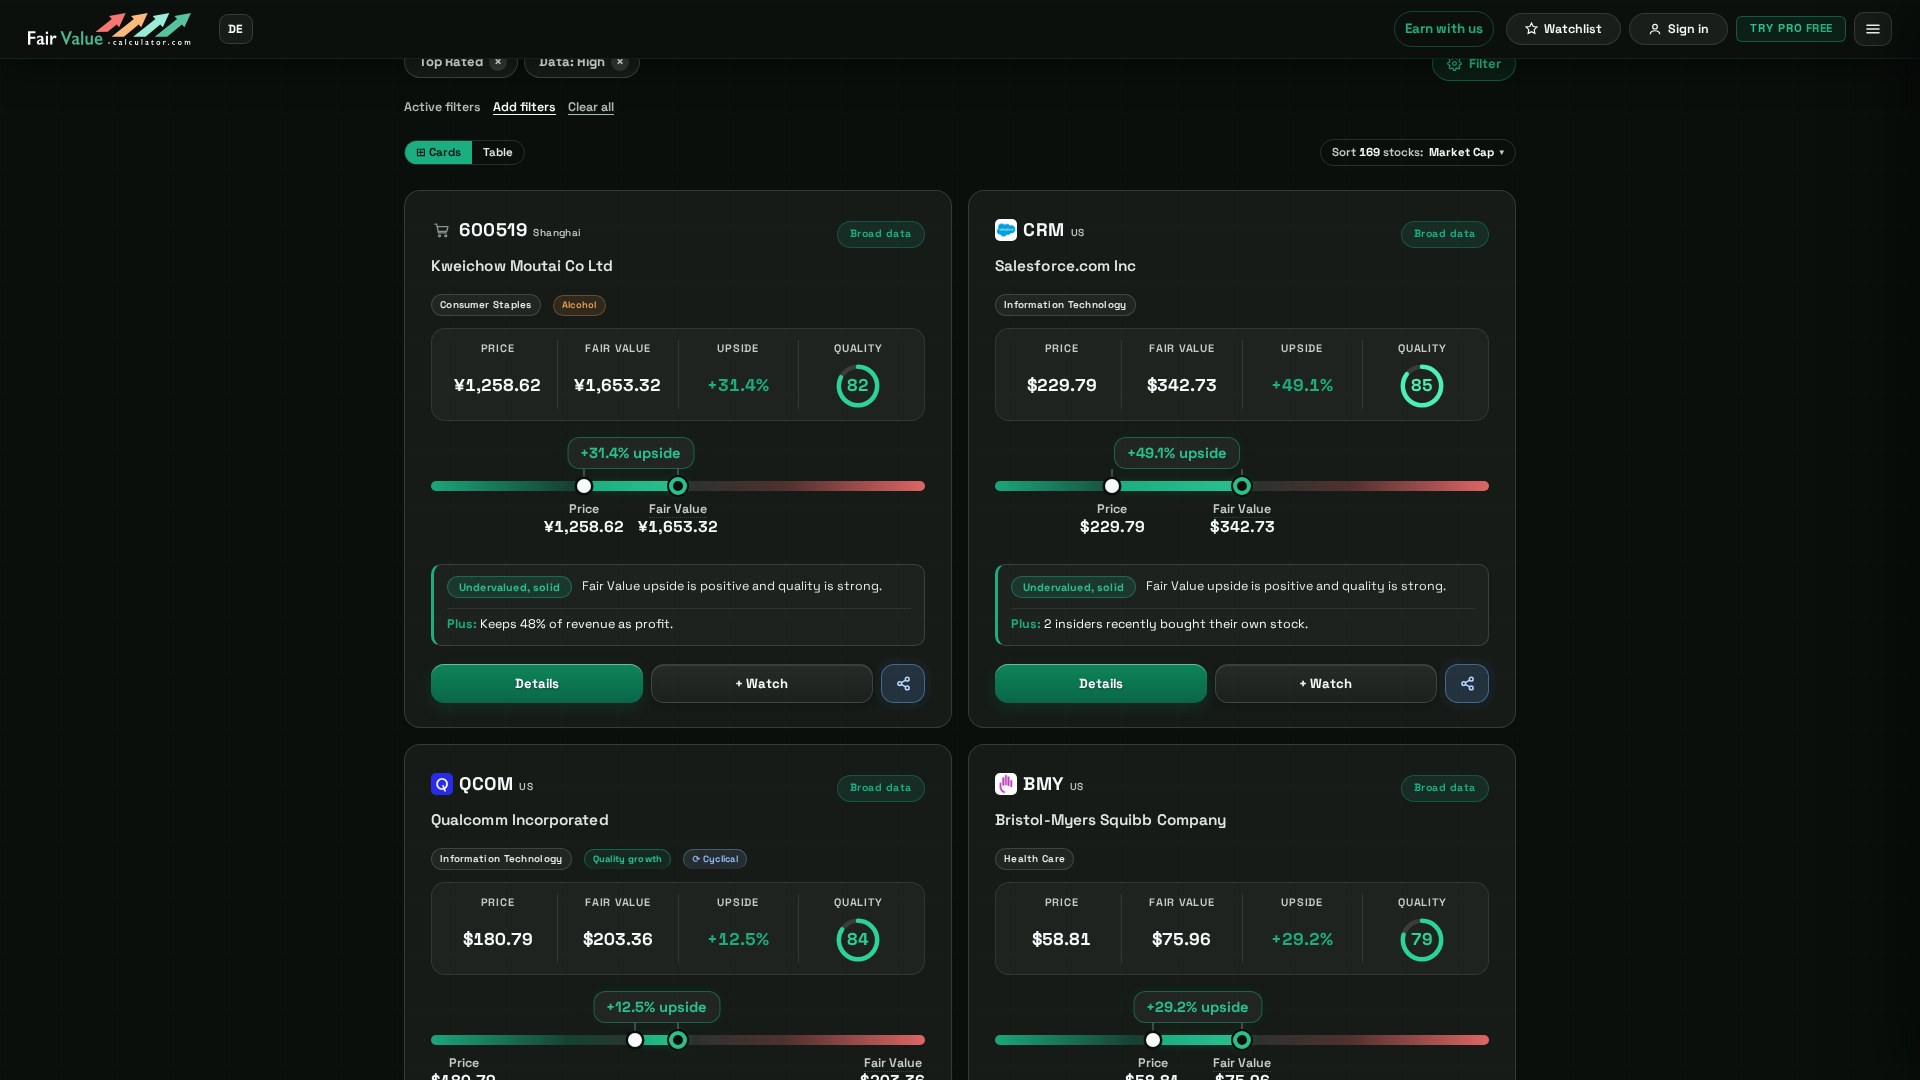Click the +49.1% upside label
The width and height of the screenshot is (1920, 1080).
click(x=1177, y=453)
